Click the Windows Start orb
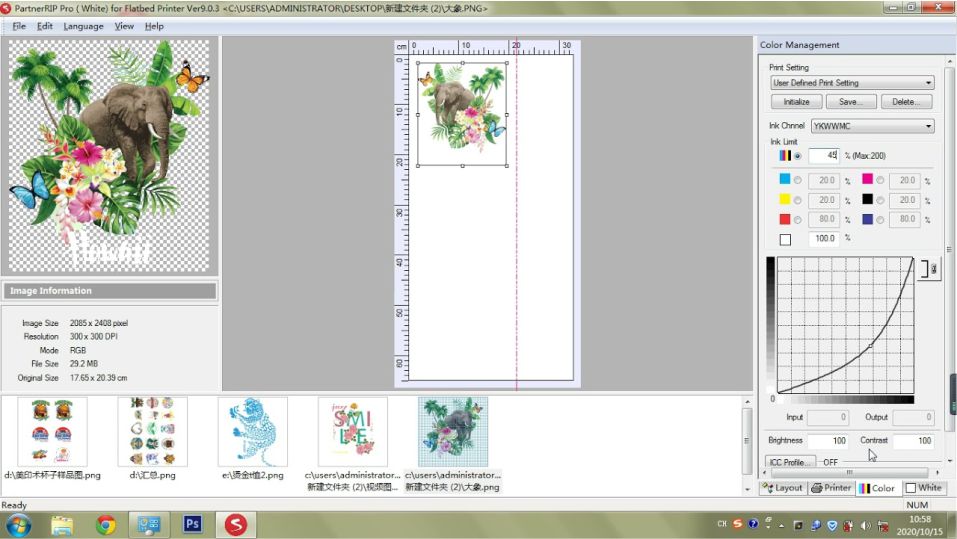Screen dimensions: 957x539 (x=18, y=525)
